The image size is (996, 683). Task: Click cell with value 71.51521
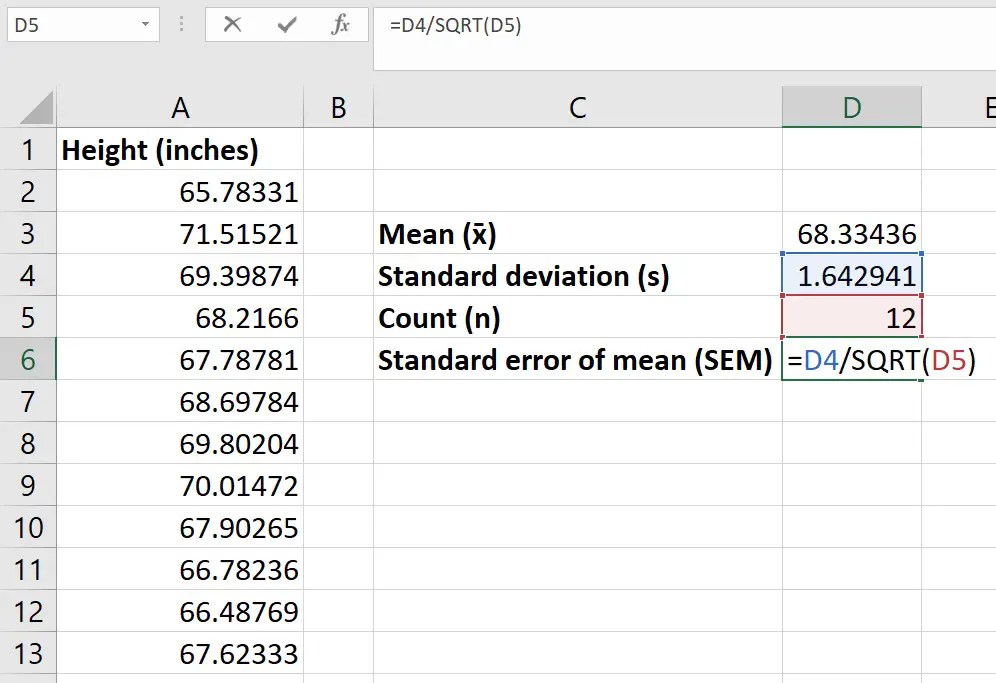180,233
